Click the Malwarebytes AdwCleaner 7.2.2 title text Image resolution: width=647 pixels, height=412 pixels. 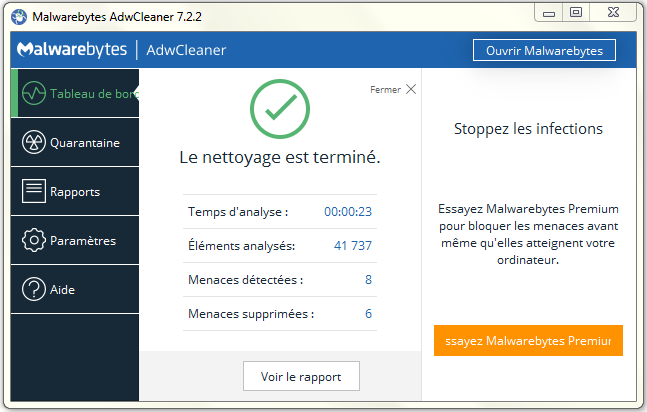117,17
